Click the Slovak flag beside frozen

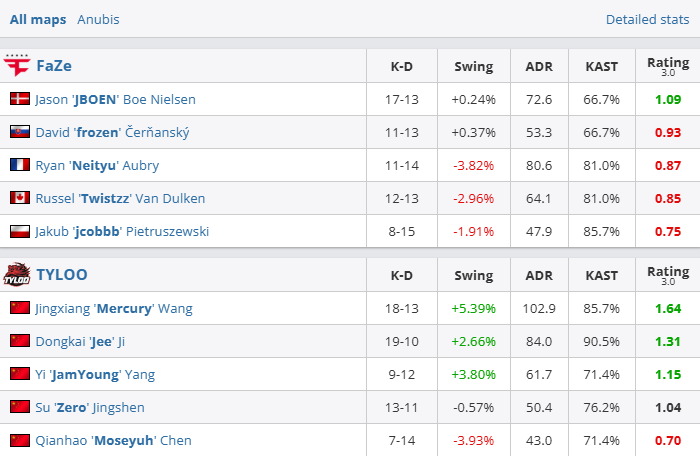(20, 132)
